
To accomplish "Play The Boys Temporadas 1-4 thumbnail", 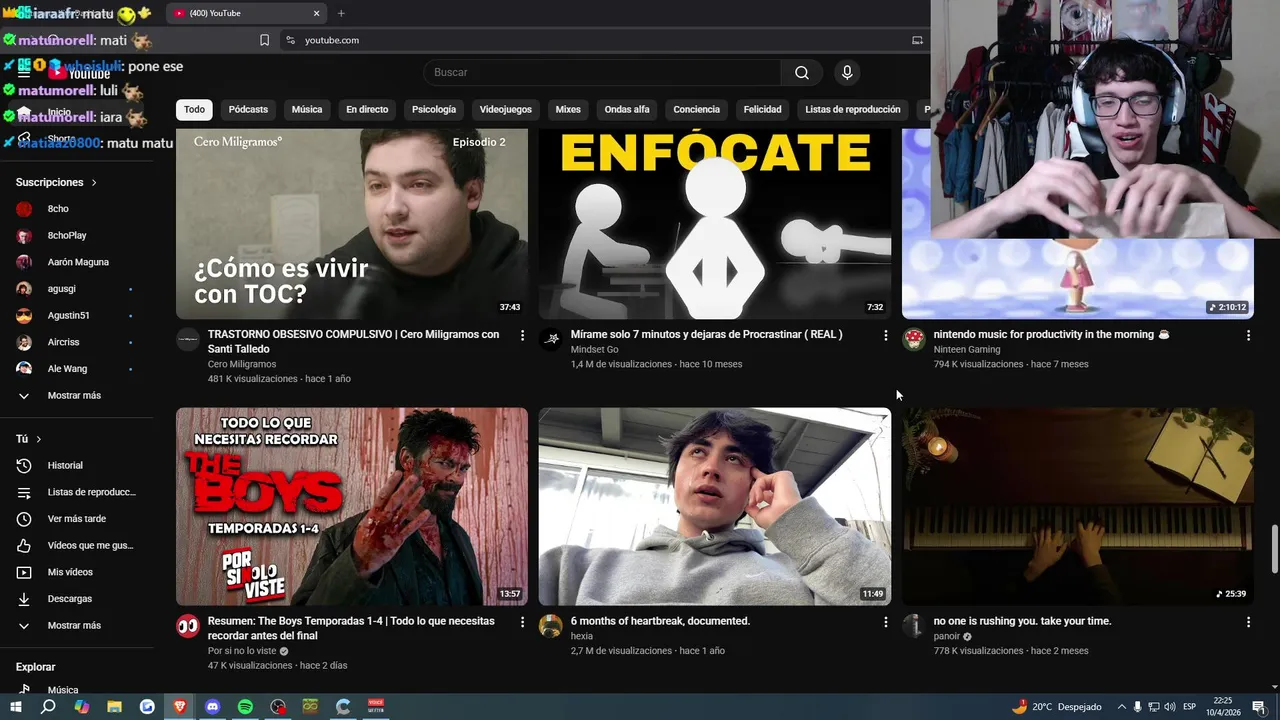I will click(x=352, y=506).
